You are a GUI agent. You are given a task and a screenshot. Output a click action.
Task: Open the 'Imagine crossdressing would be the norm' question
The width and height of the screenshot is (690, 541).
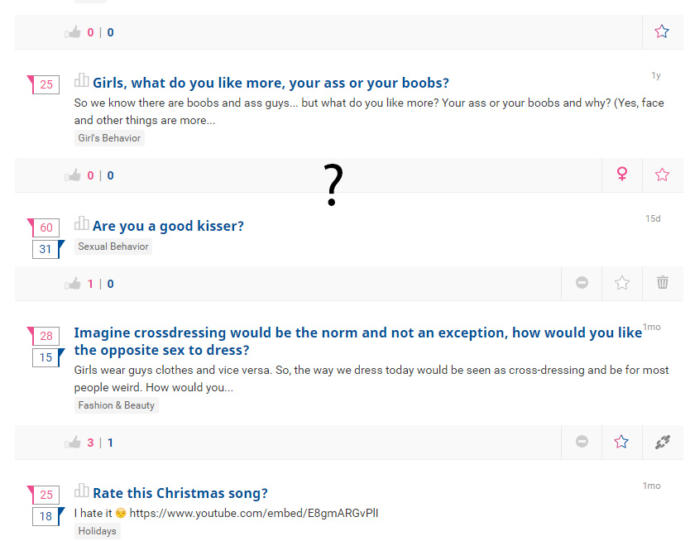point(358,341)
